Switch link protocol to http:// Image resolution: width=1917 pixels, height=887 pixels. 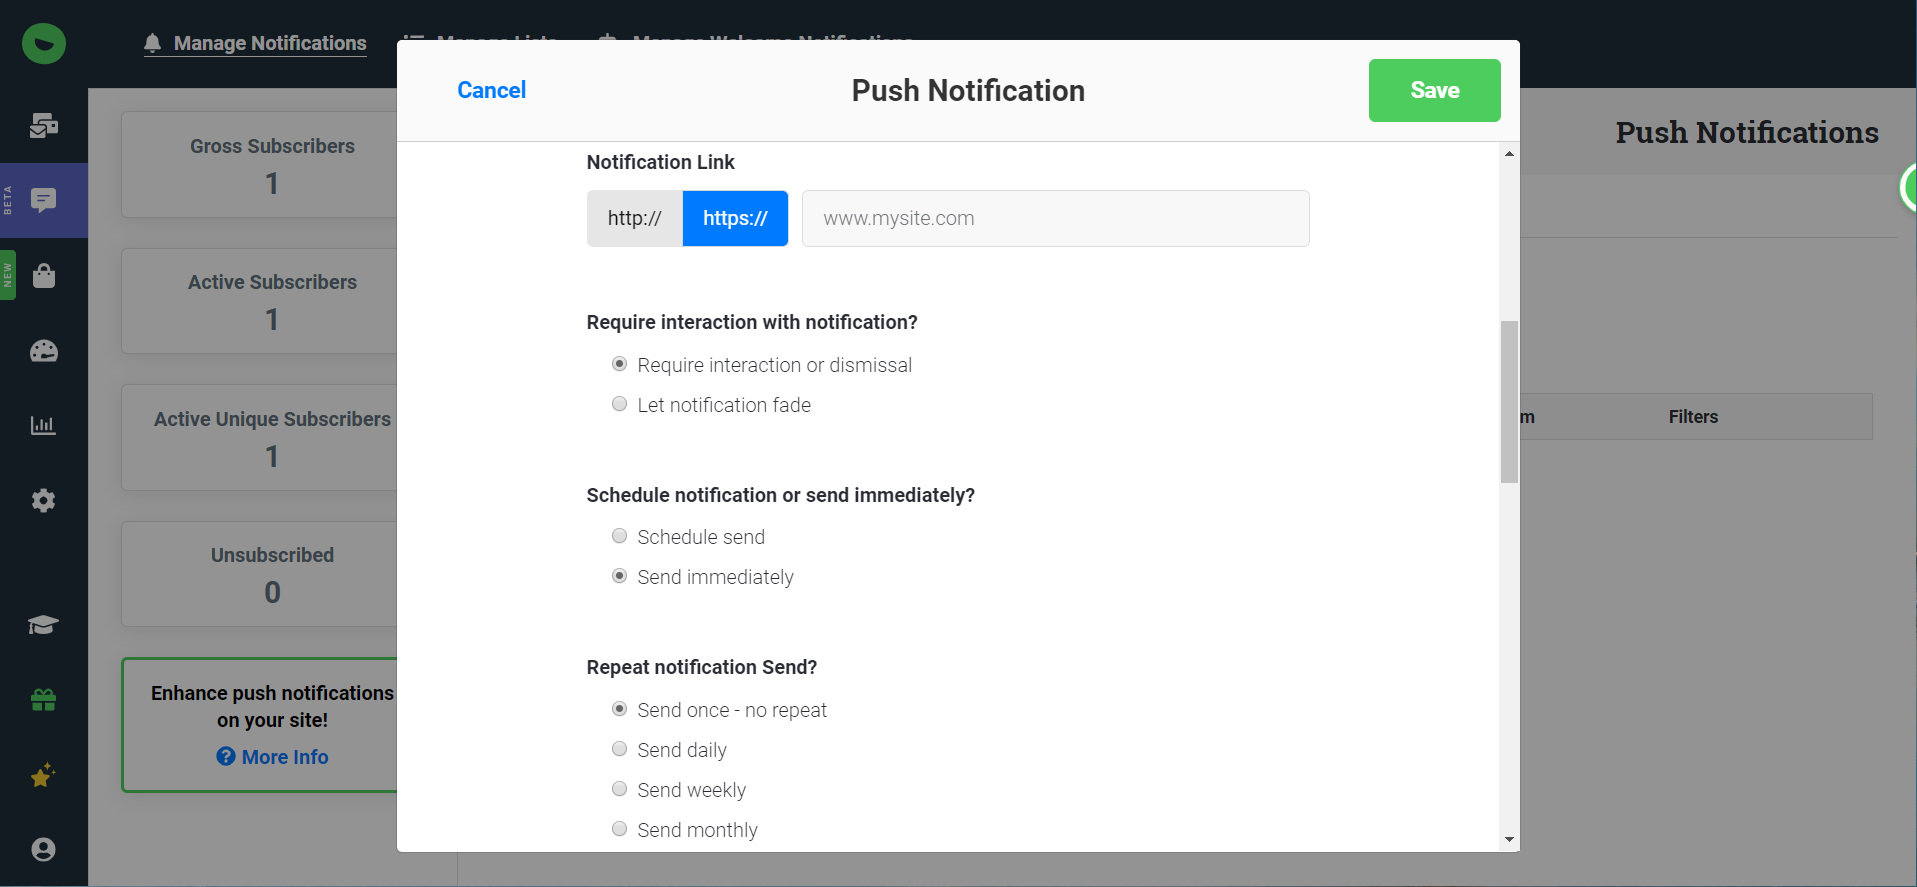[x=634, y=218]
